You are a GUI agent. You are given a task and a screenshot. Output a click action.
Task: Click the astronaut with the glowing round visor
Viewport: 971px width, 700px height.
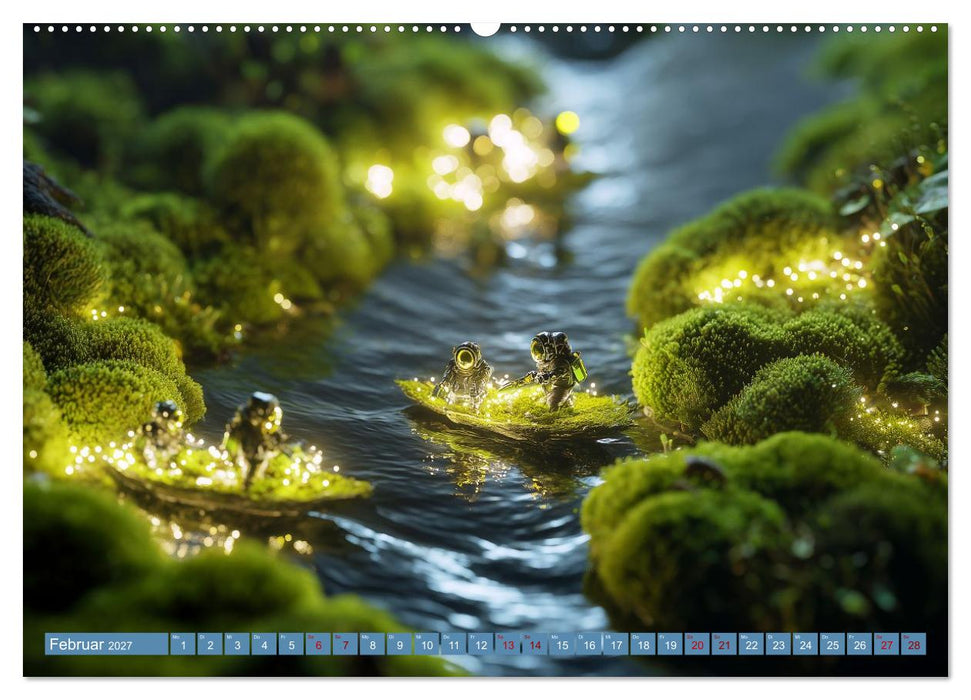pyautogui.click(x=464, y=374)
